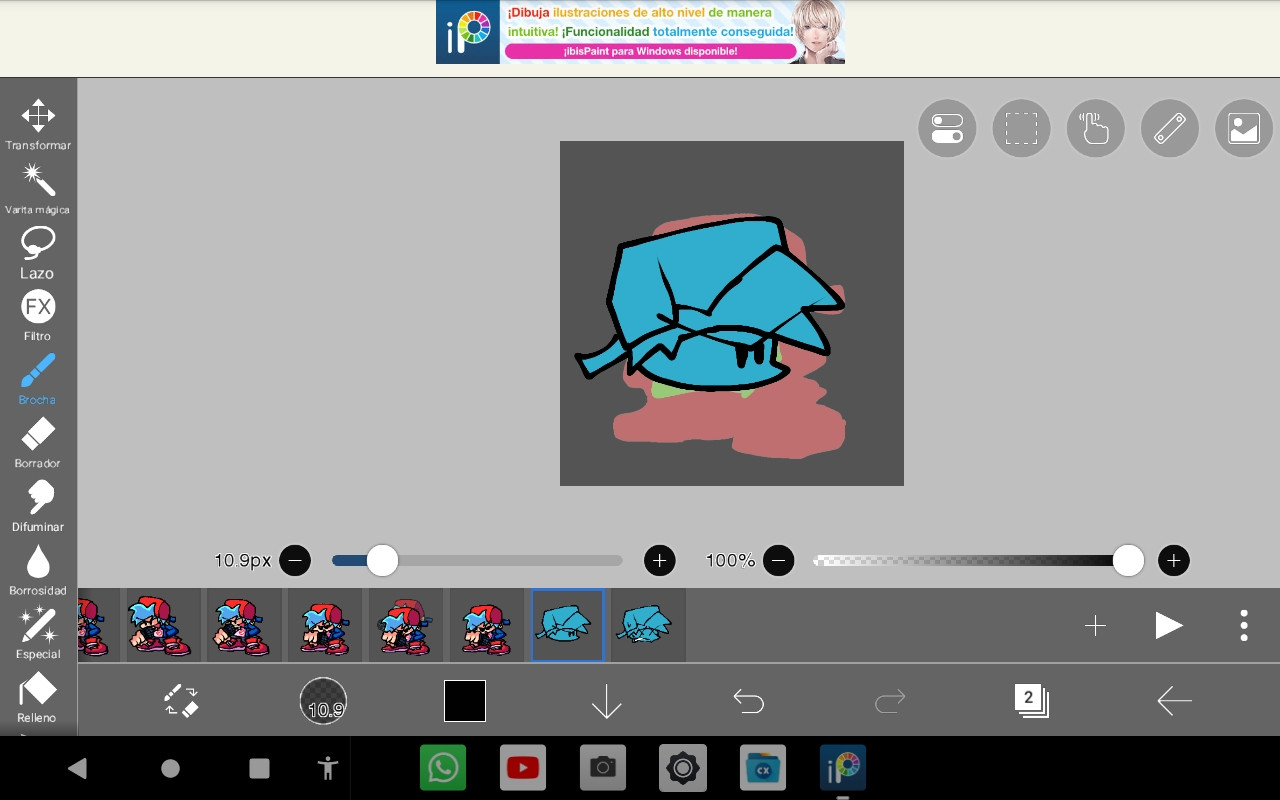Open the Camera app in taskbar
Viewport: 1280px width, 800px height.
click(602, 768)
